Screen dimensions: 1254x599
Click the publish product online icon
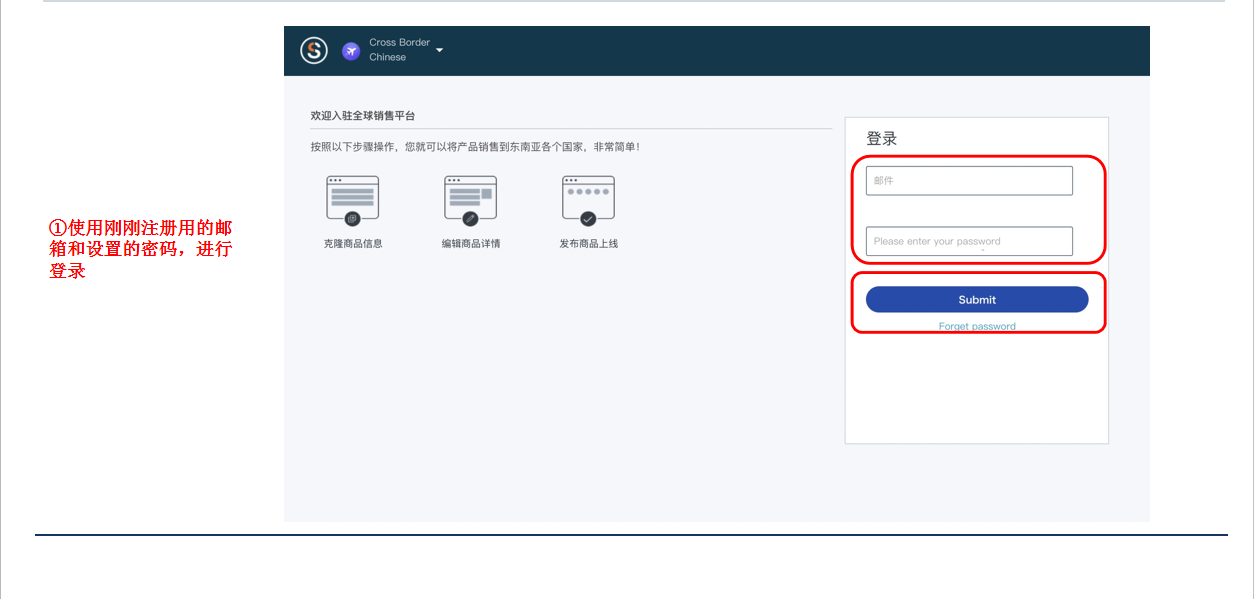pos(588,200)
